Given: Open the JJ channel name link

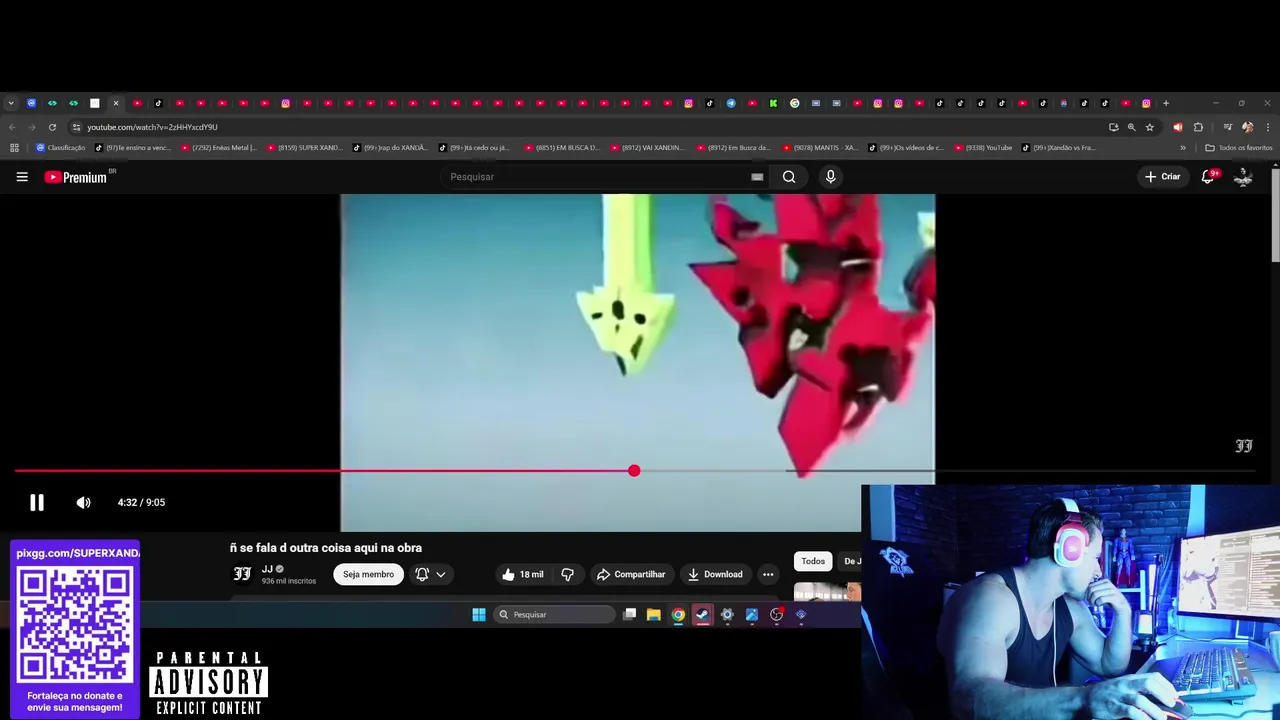Looking at the screenshot, I should [267, 569].
